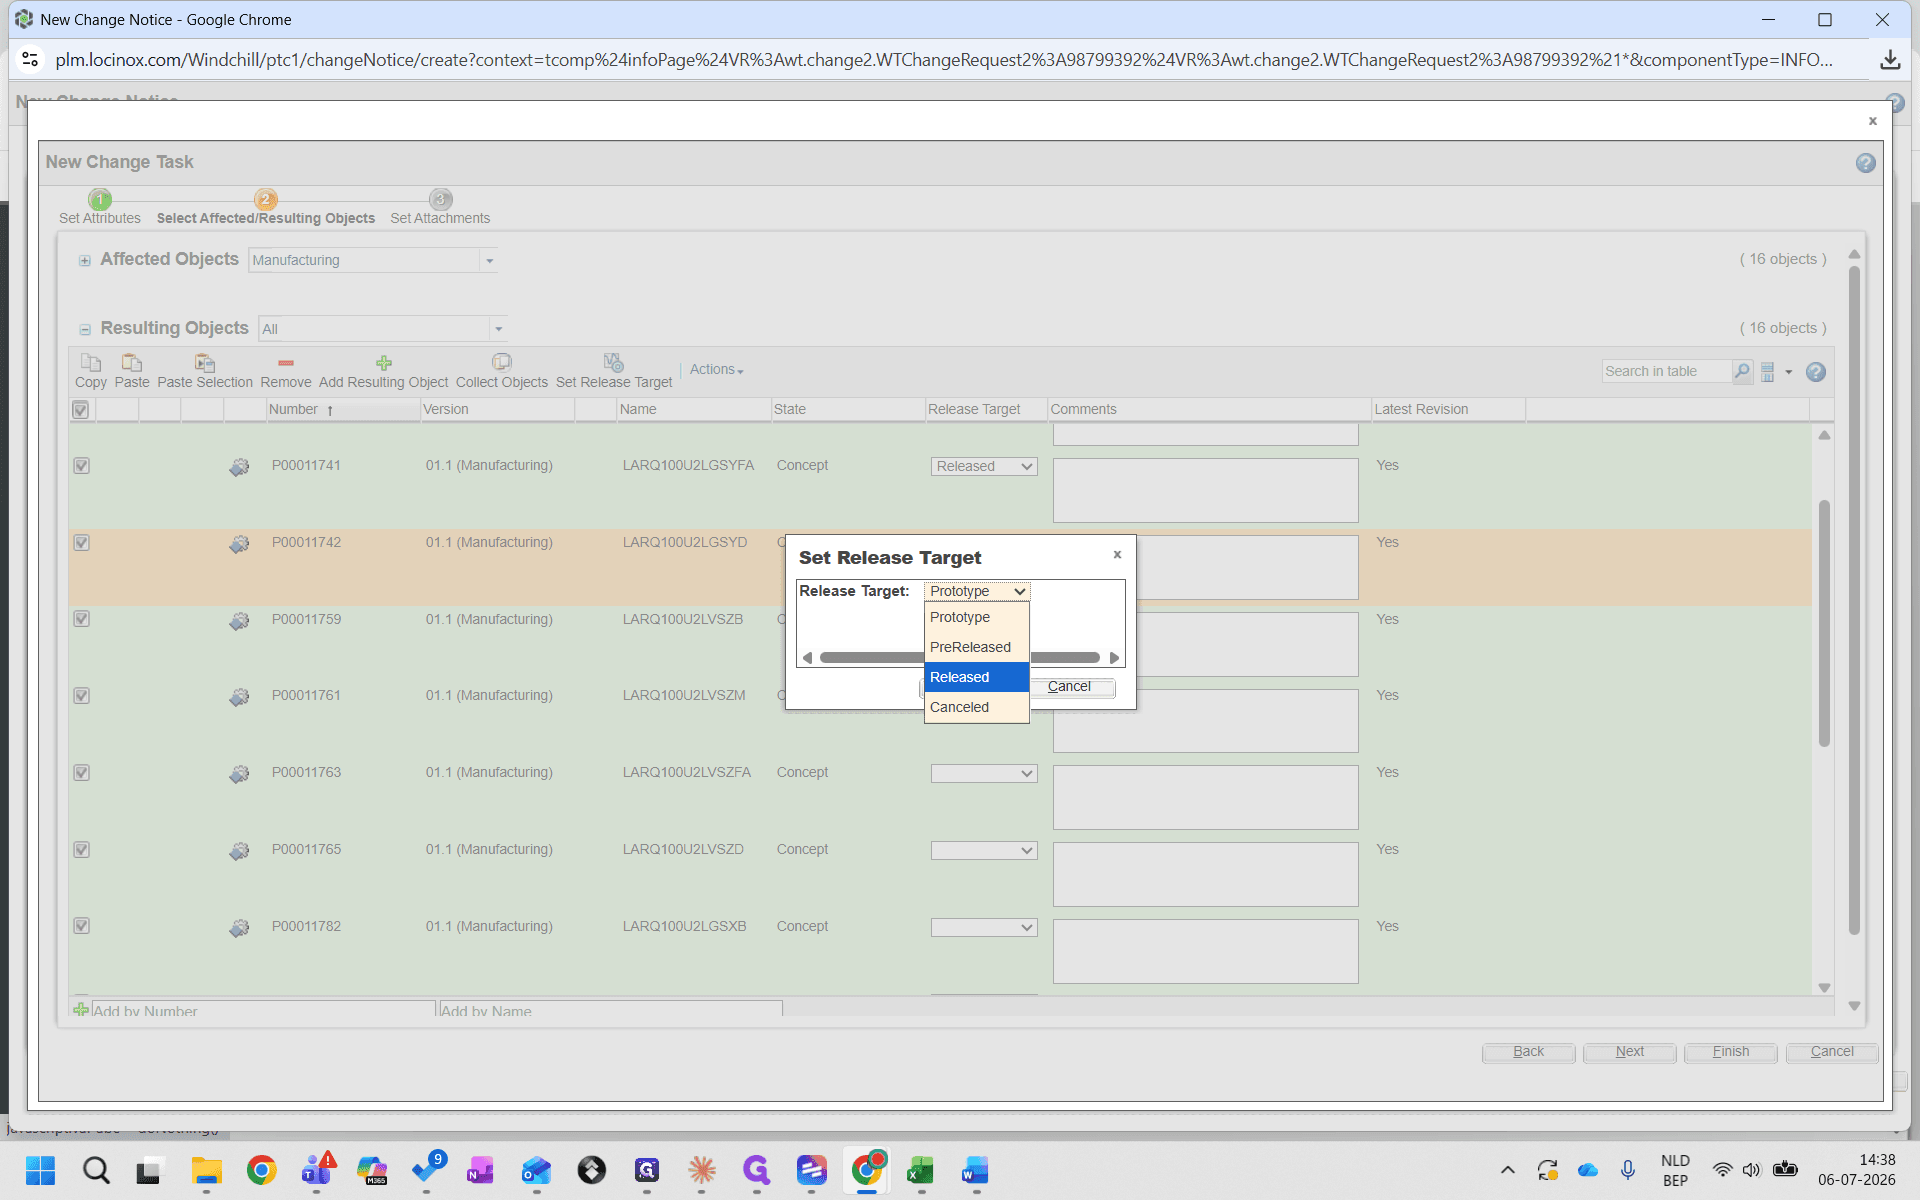Click the Finish wizard button
The image size is (1920, 1200).
tap(1730, 1052)
